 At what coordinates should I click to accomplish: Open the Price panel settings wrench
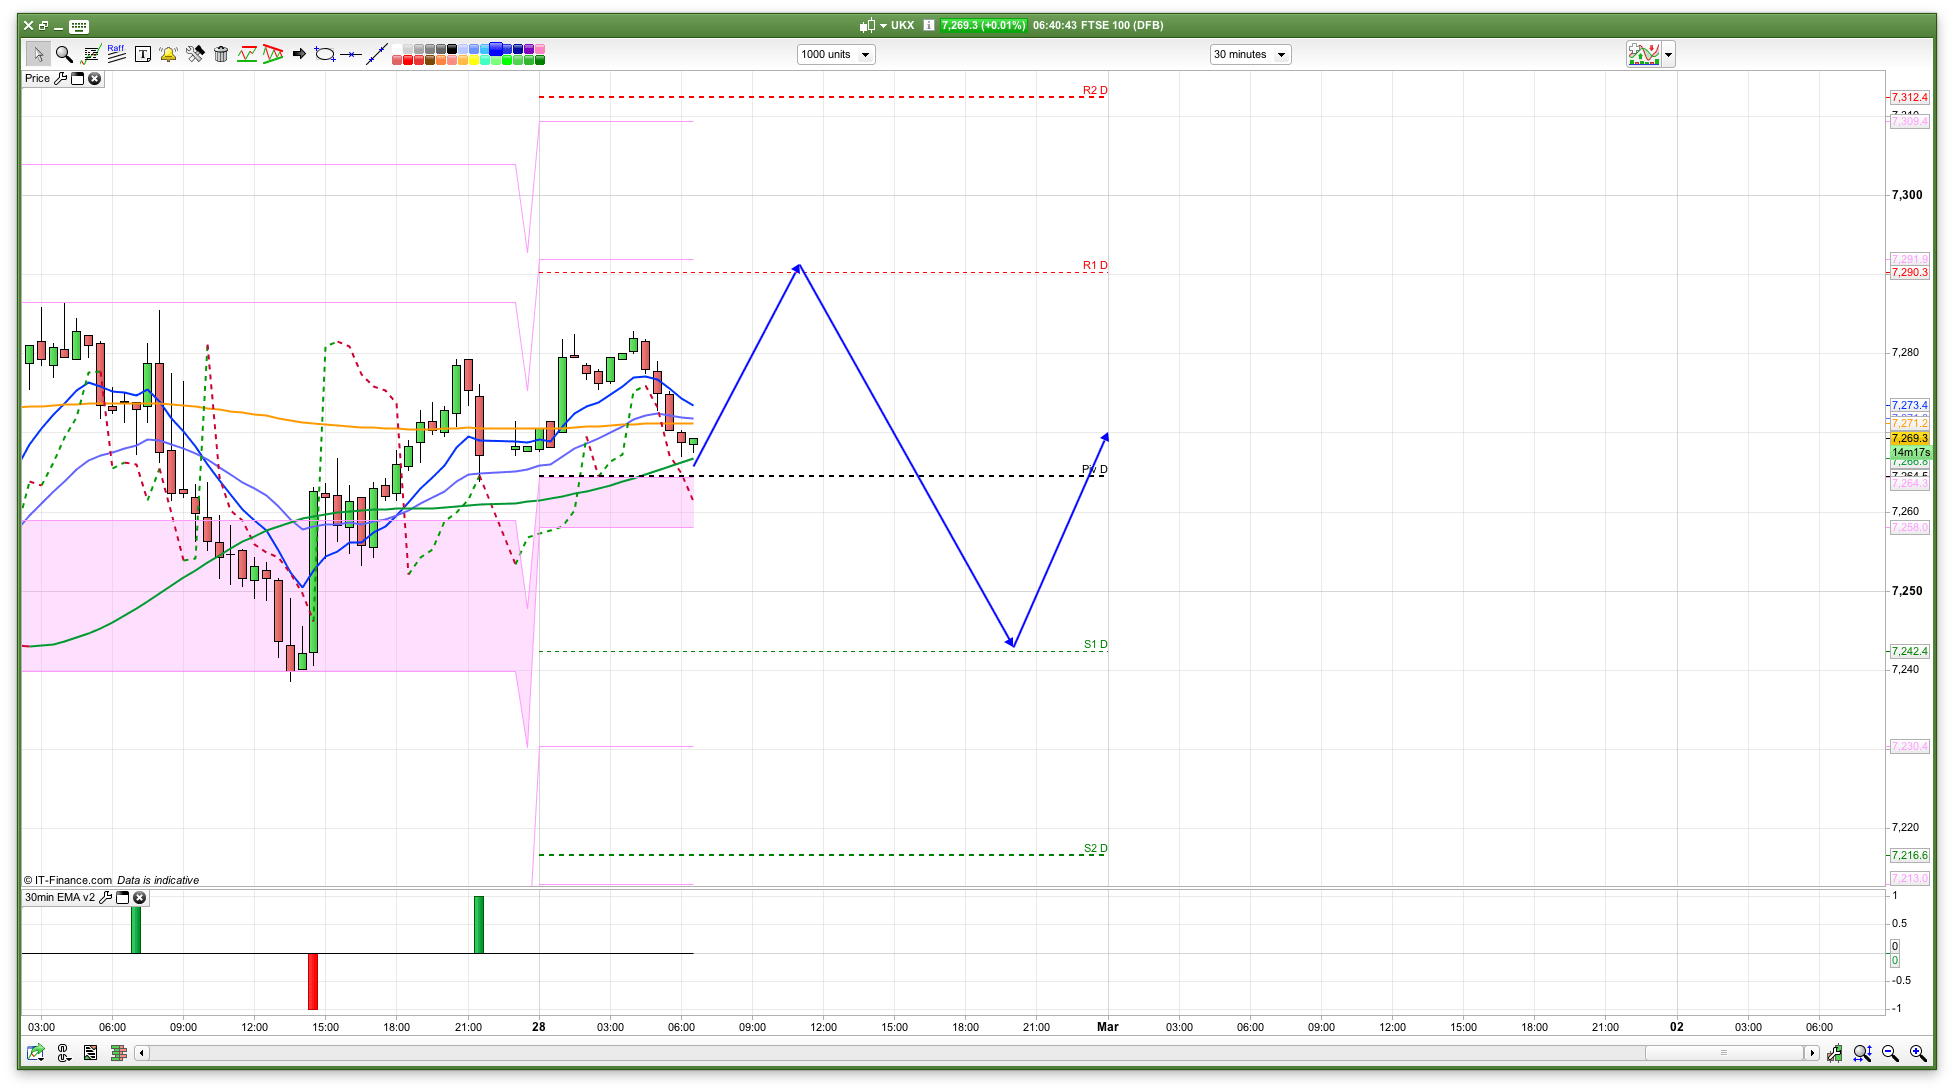60,78
